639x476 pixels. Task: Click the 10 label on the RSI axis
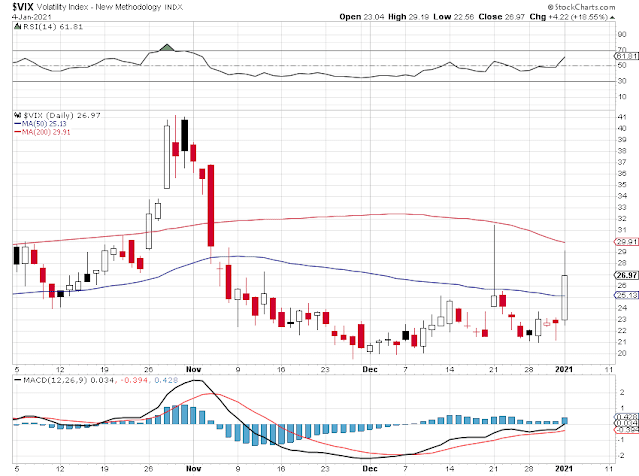(622, 97)
